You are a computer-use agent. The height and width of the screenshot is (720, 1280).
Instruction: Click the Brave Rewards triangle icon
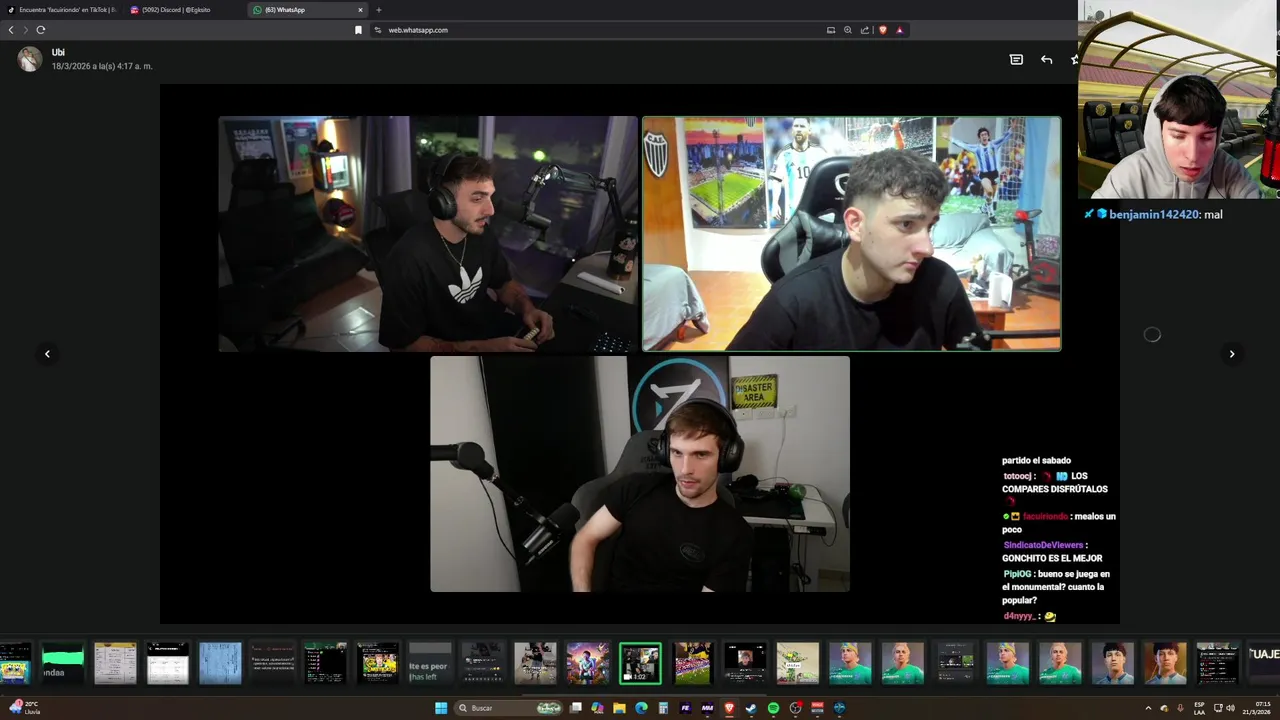[899, 30]
